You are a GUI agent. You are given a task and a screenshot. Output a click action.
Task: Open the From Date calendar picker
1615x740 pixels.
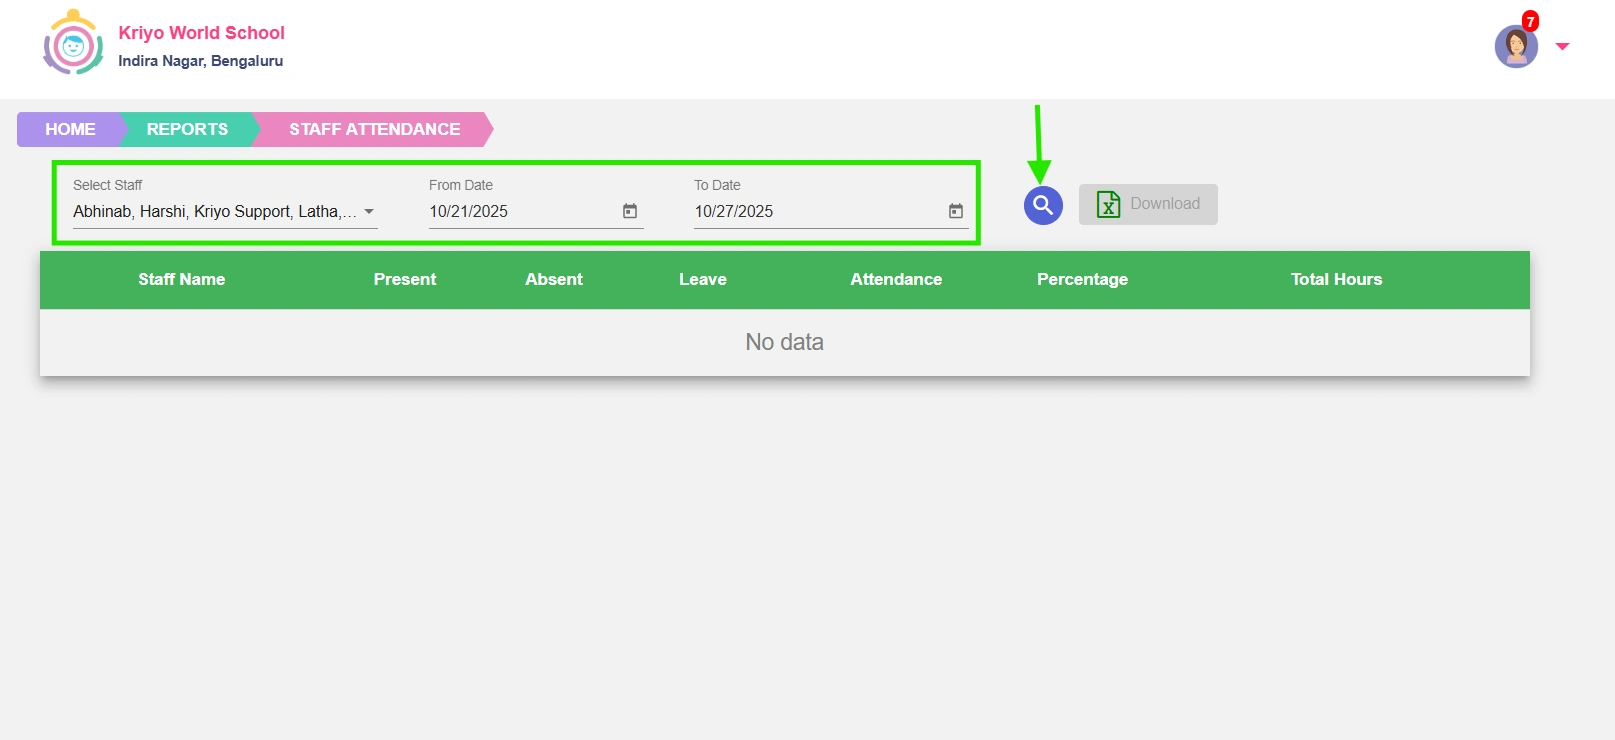pos(630,211)
